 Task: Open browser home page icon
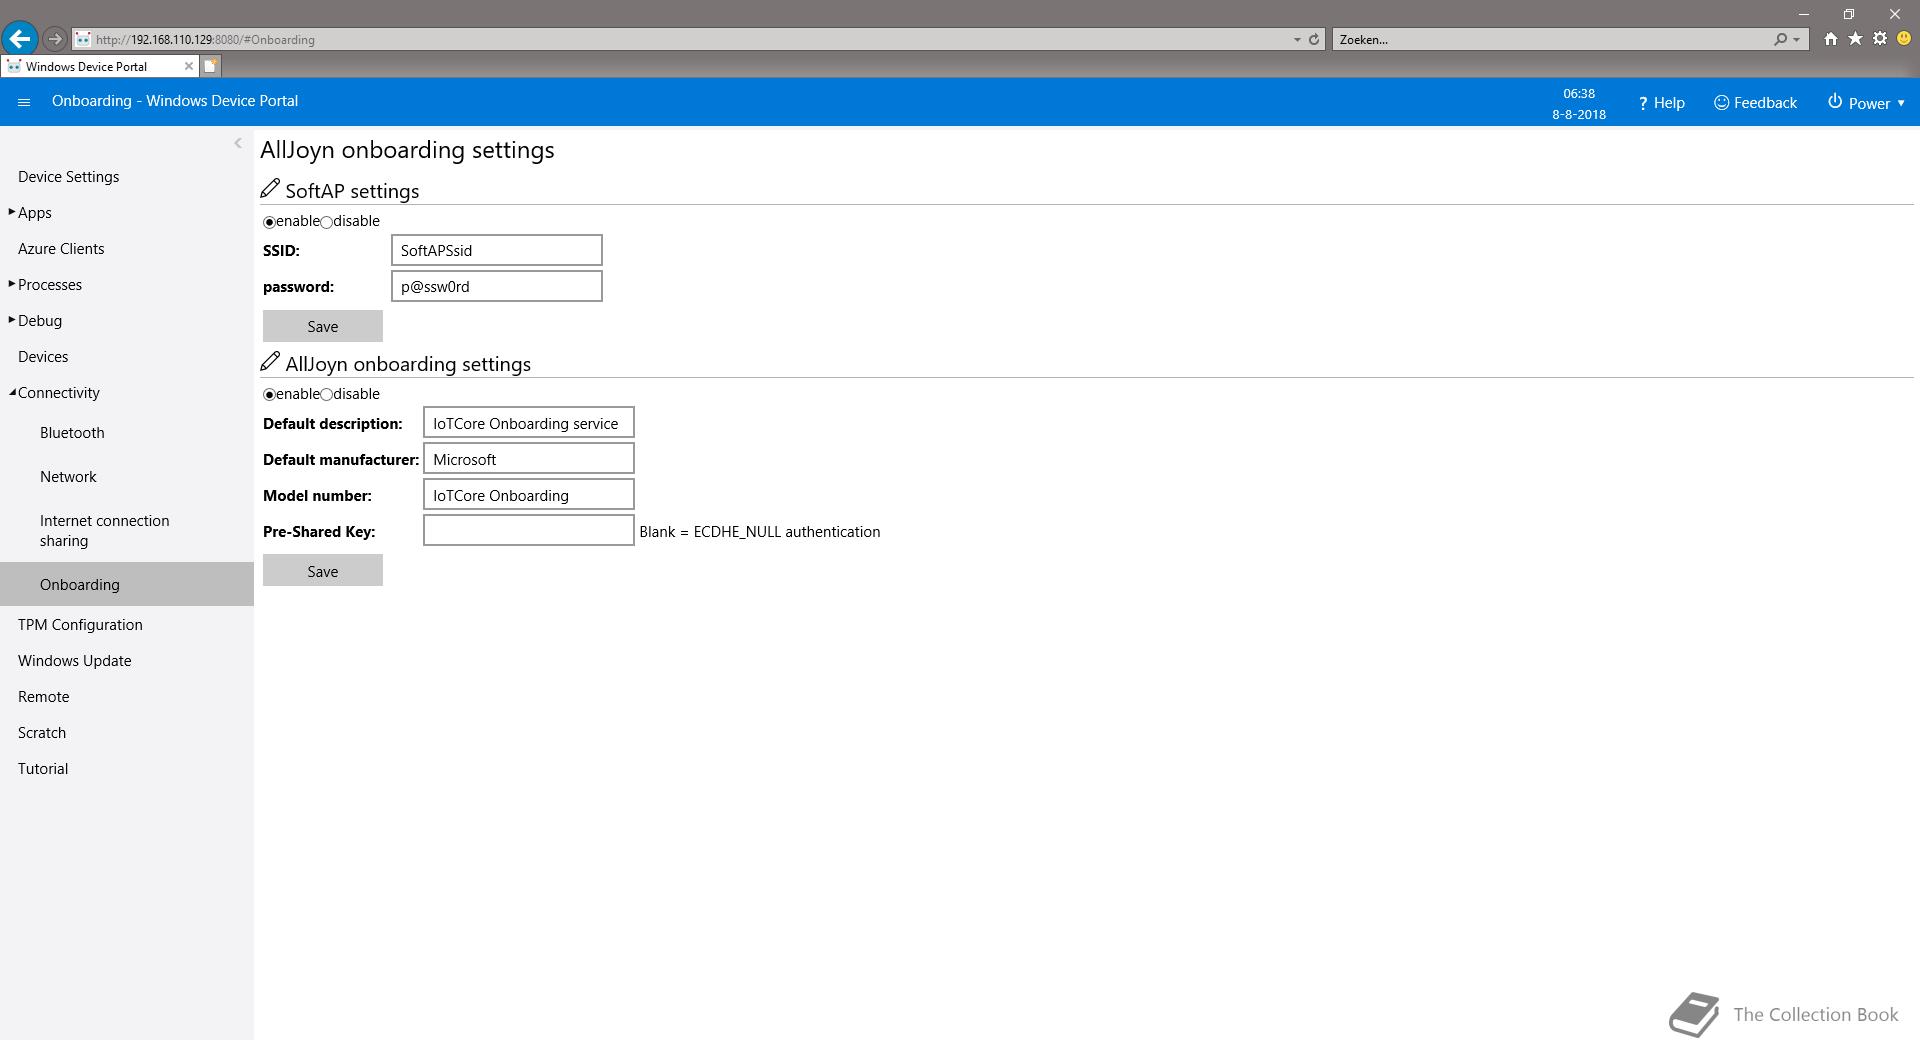[x=1831, y=39]
